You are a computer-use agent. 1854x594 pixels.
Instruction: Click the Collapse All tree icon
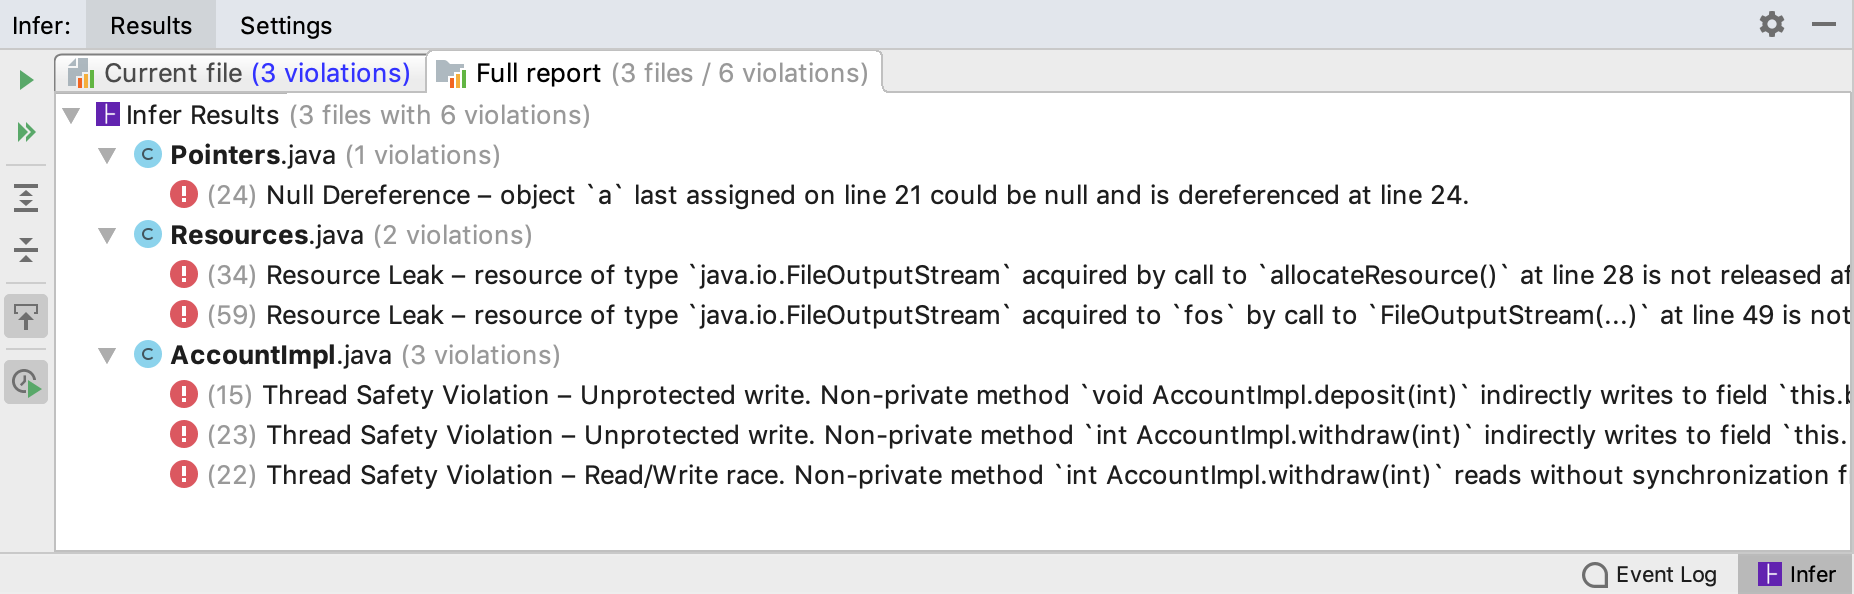[x=26, y=249]
